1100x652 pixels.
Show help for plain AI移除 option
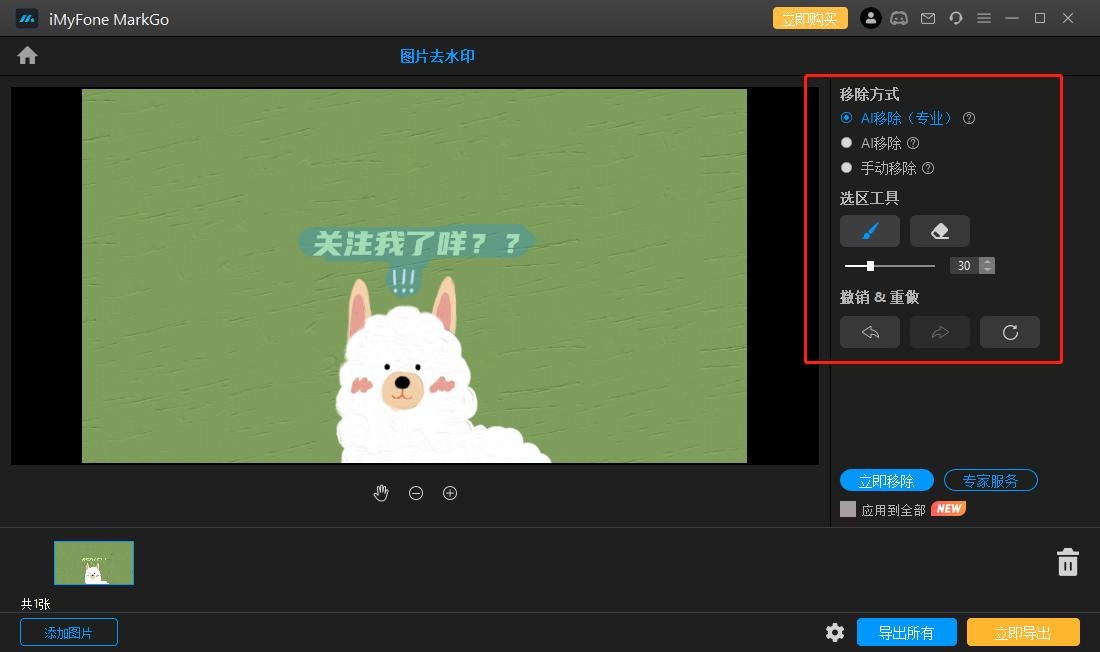coord(913,143)
